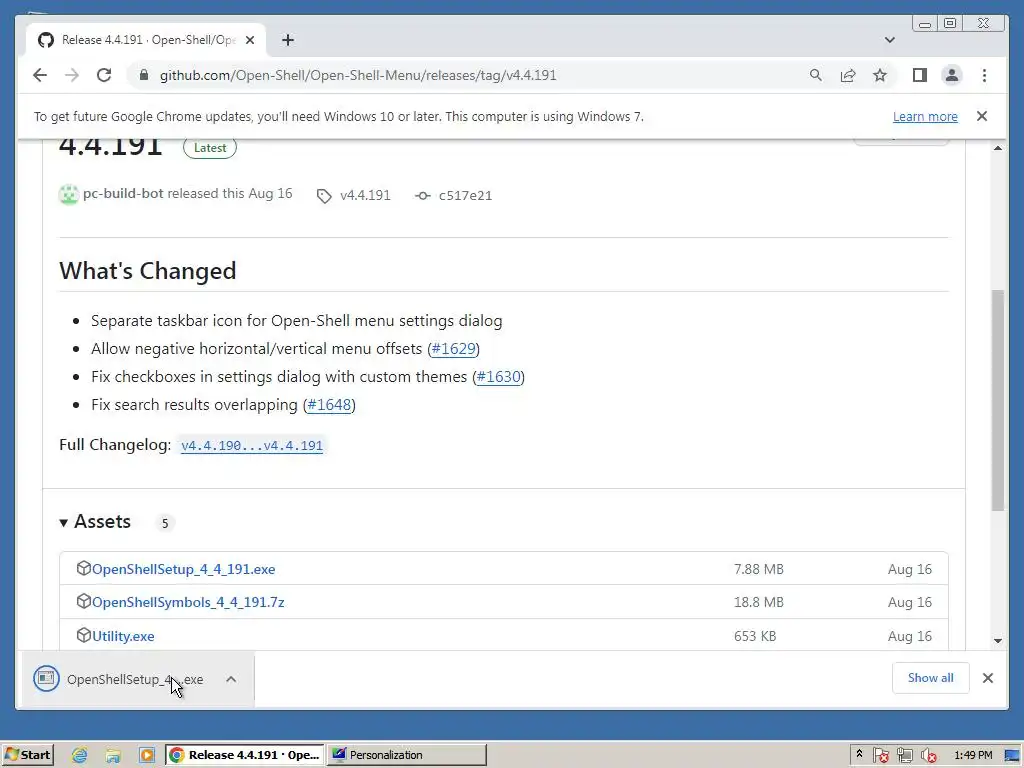
Task: Go back to the previous page
Action: 40,75
